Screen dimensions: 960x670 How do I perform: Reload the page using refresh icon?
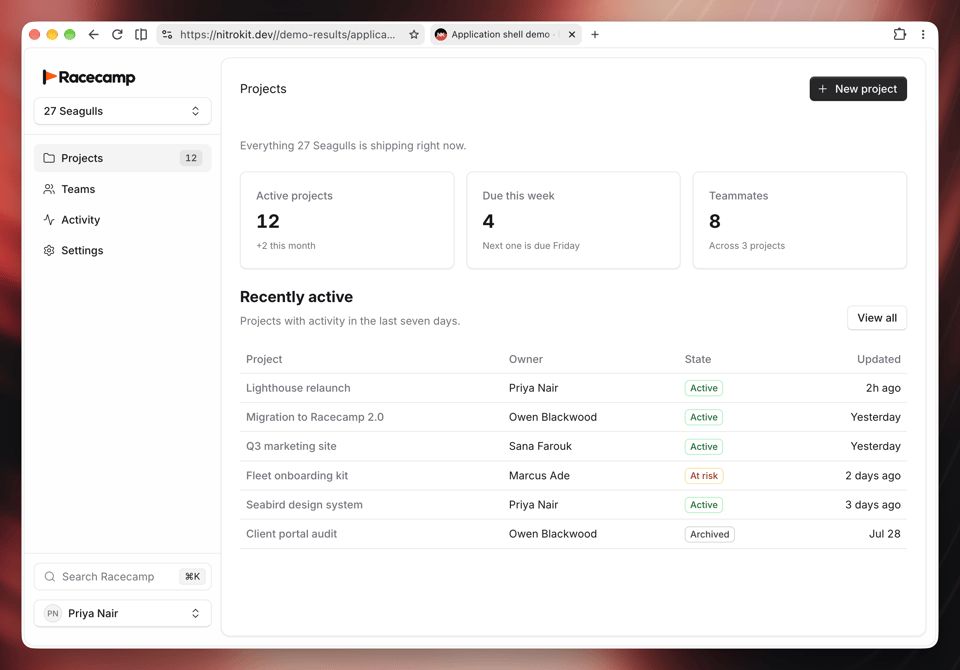[x=117, y=34]
